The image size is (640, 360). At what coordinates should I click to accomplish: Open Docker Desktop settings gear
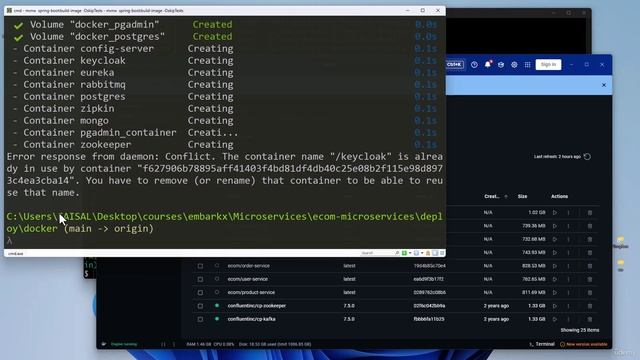pyautogui.click(x=514, y=64)
